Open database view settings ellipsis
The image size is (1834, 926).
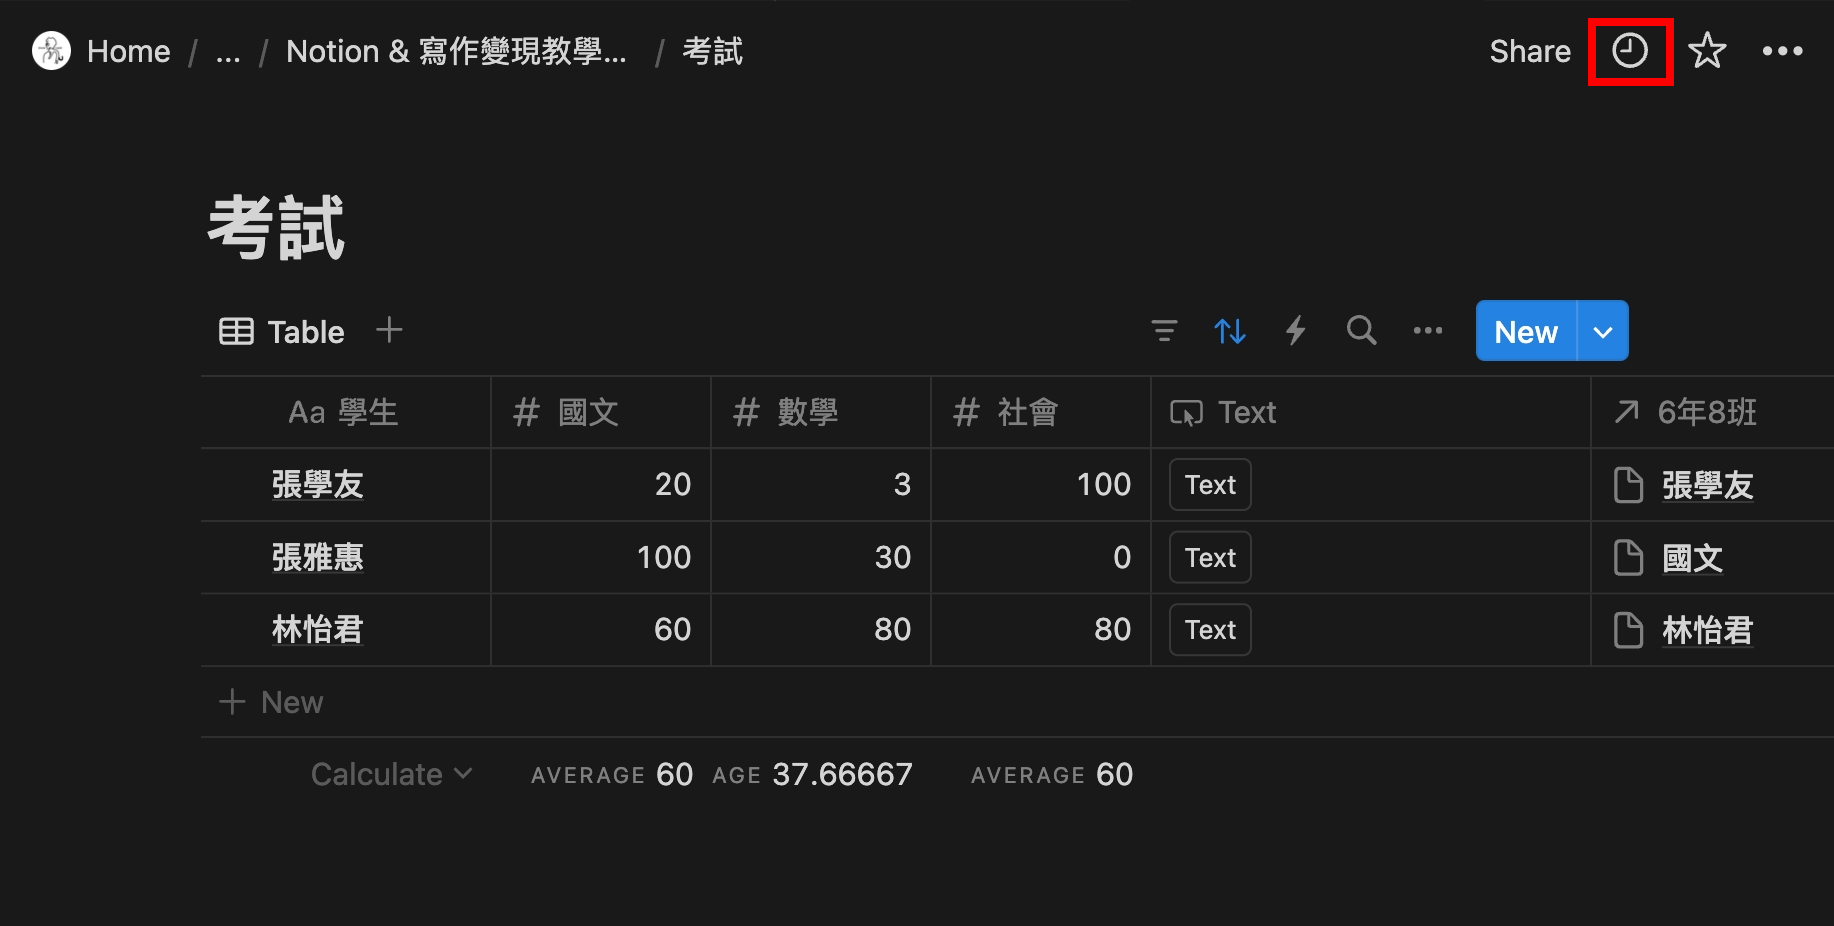1427,331
